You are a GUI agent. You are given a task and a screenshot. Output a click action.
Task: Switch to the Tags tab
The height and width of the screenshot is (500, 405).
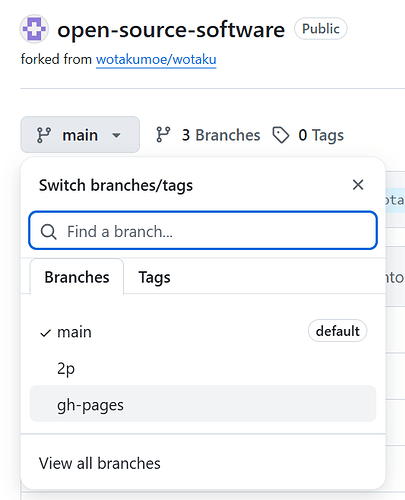point(154,277)
